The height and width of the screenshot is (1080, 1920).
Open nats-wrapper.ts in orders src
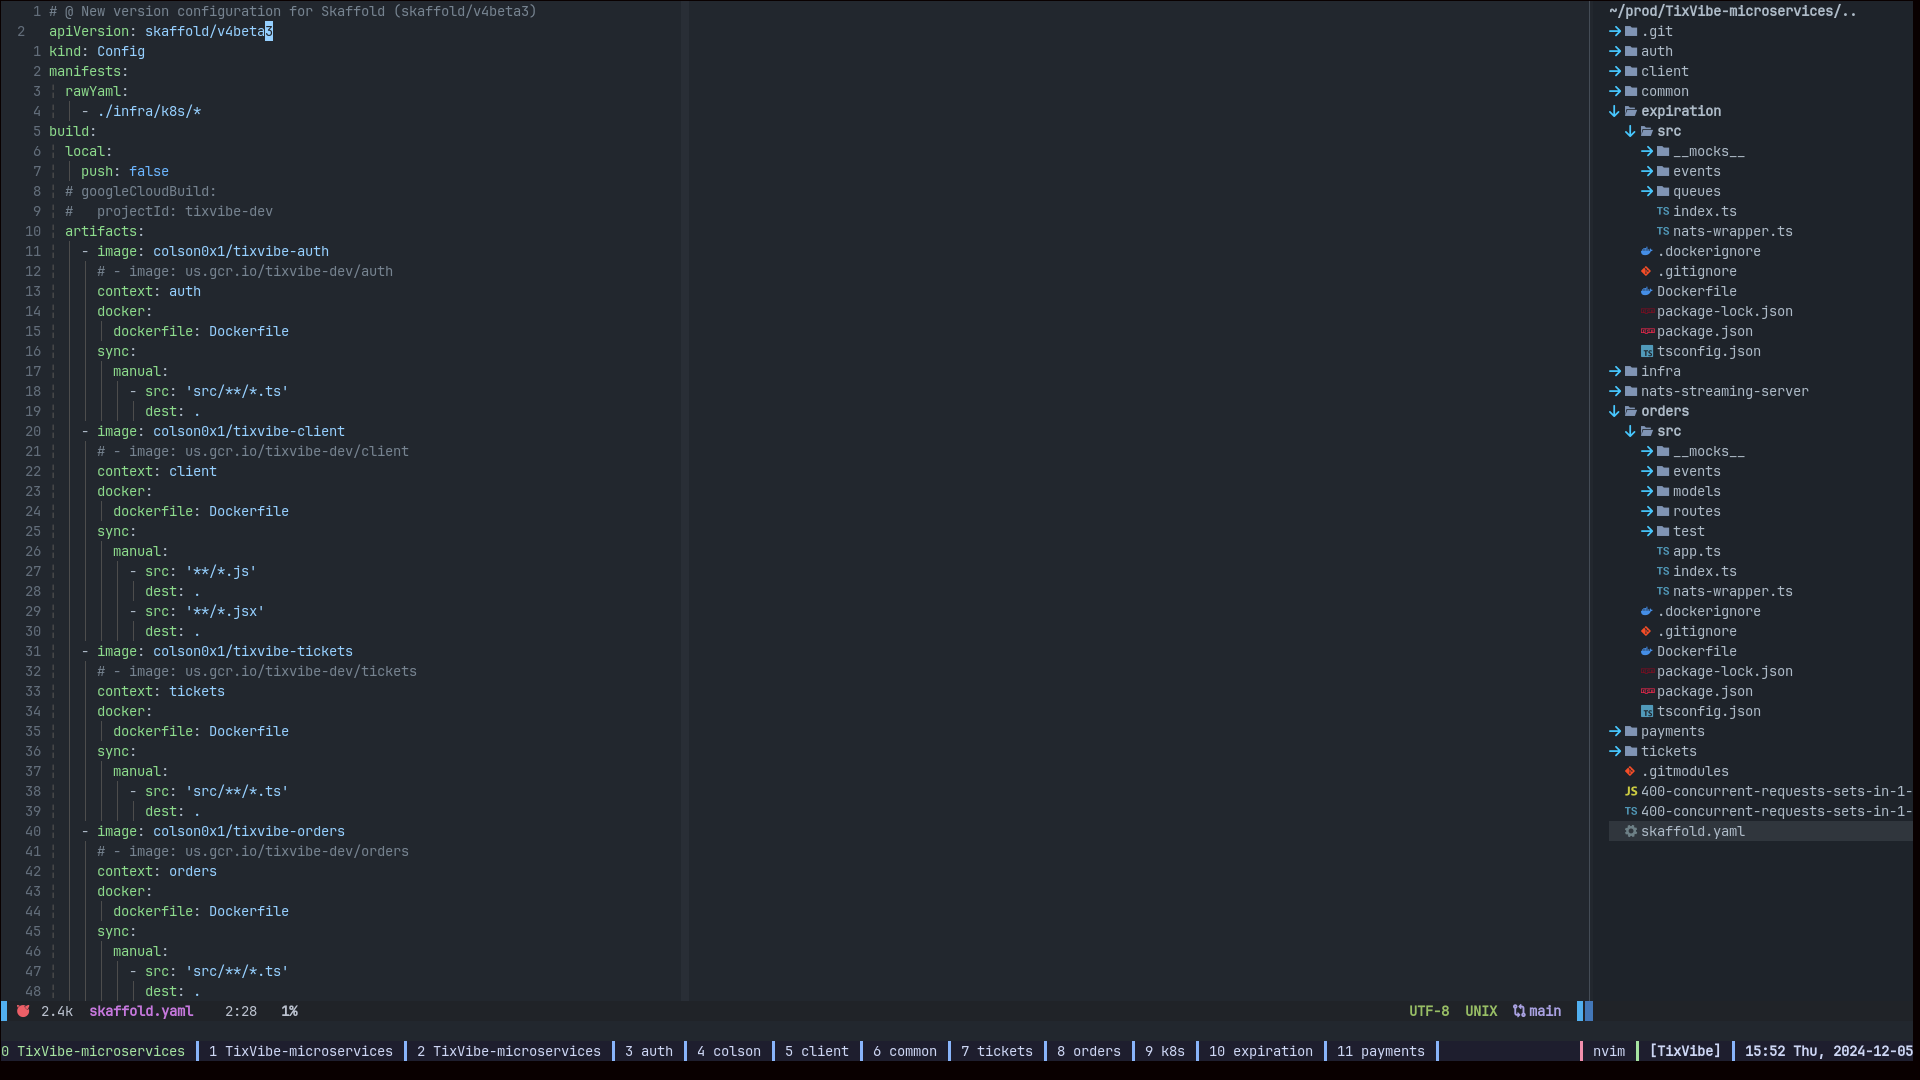coord(1732,591)
